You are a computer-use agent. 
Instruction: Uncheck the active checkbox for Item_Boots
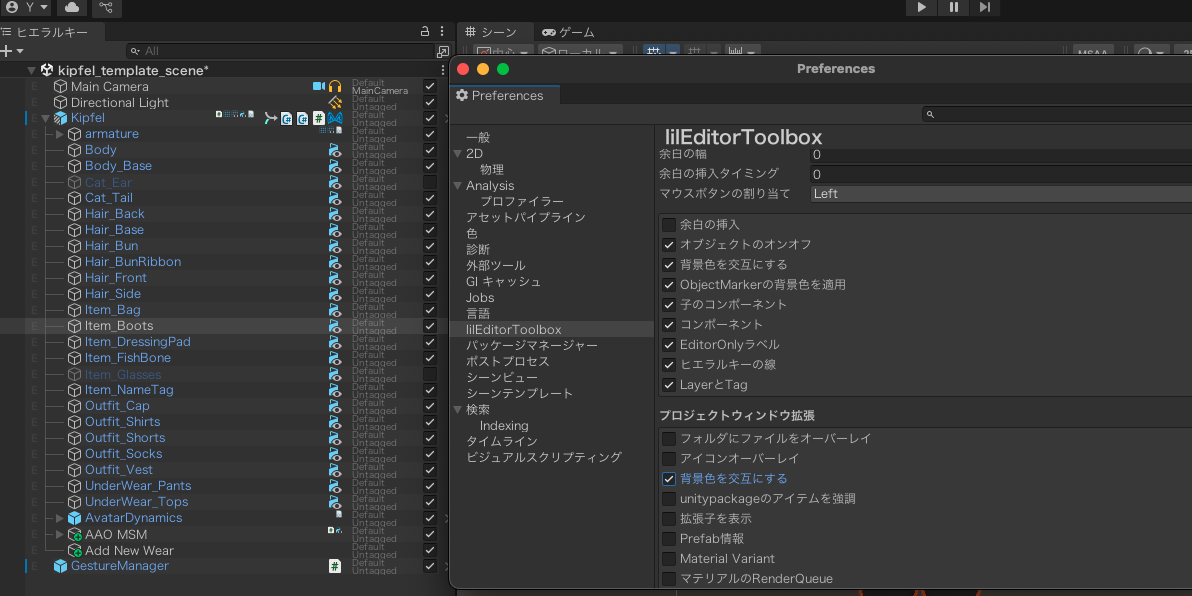429,325
